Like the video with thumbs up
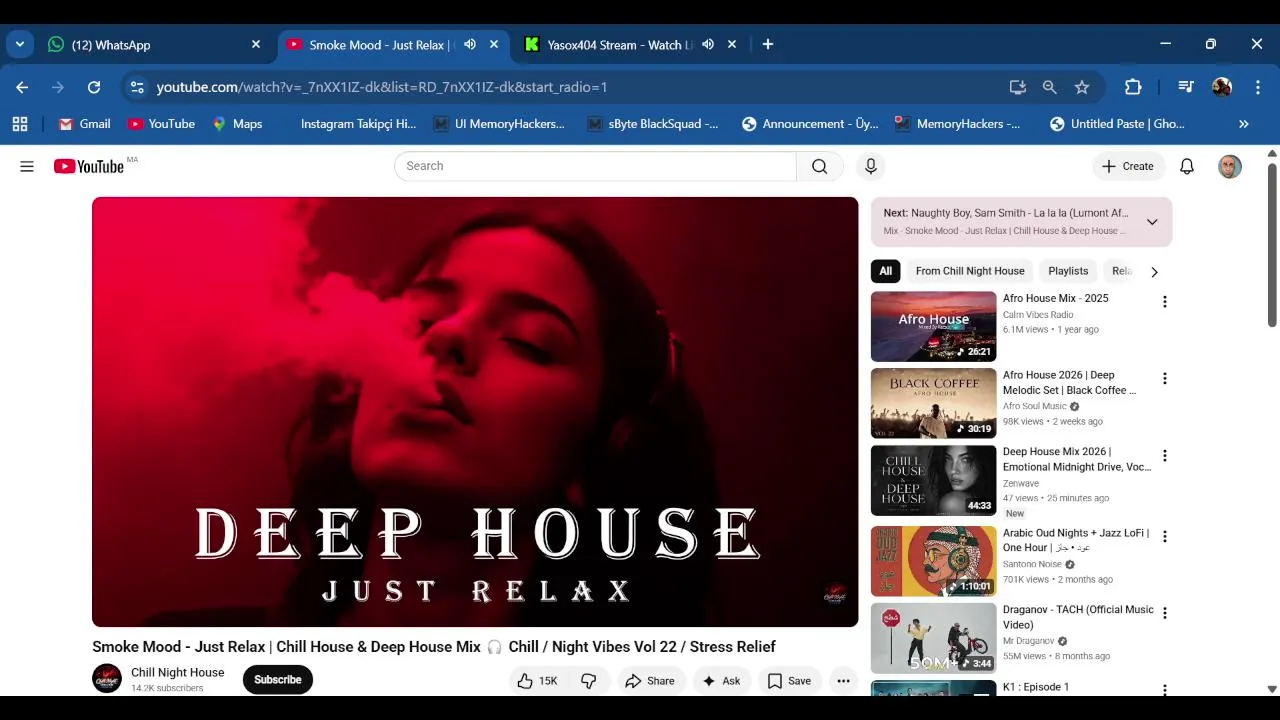Viewport: 1280px width, 720px height. point(537,681)
